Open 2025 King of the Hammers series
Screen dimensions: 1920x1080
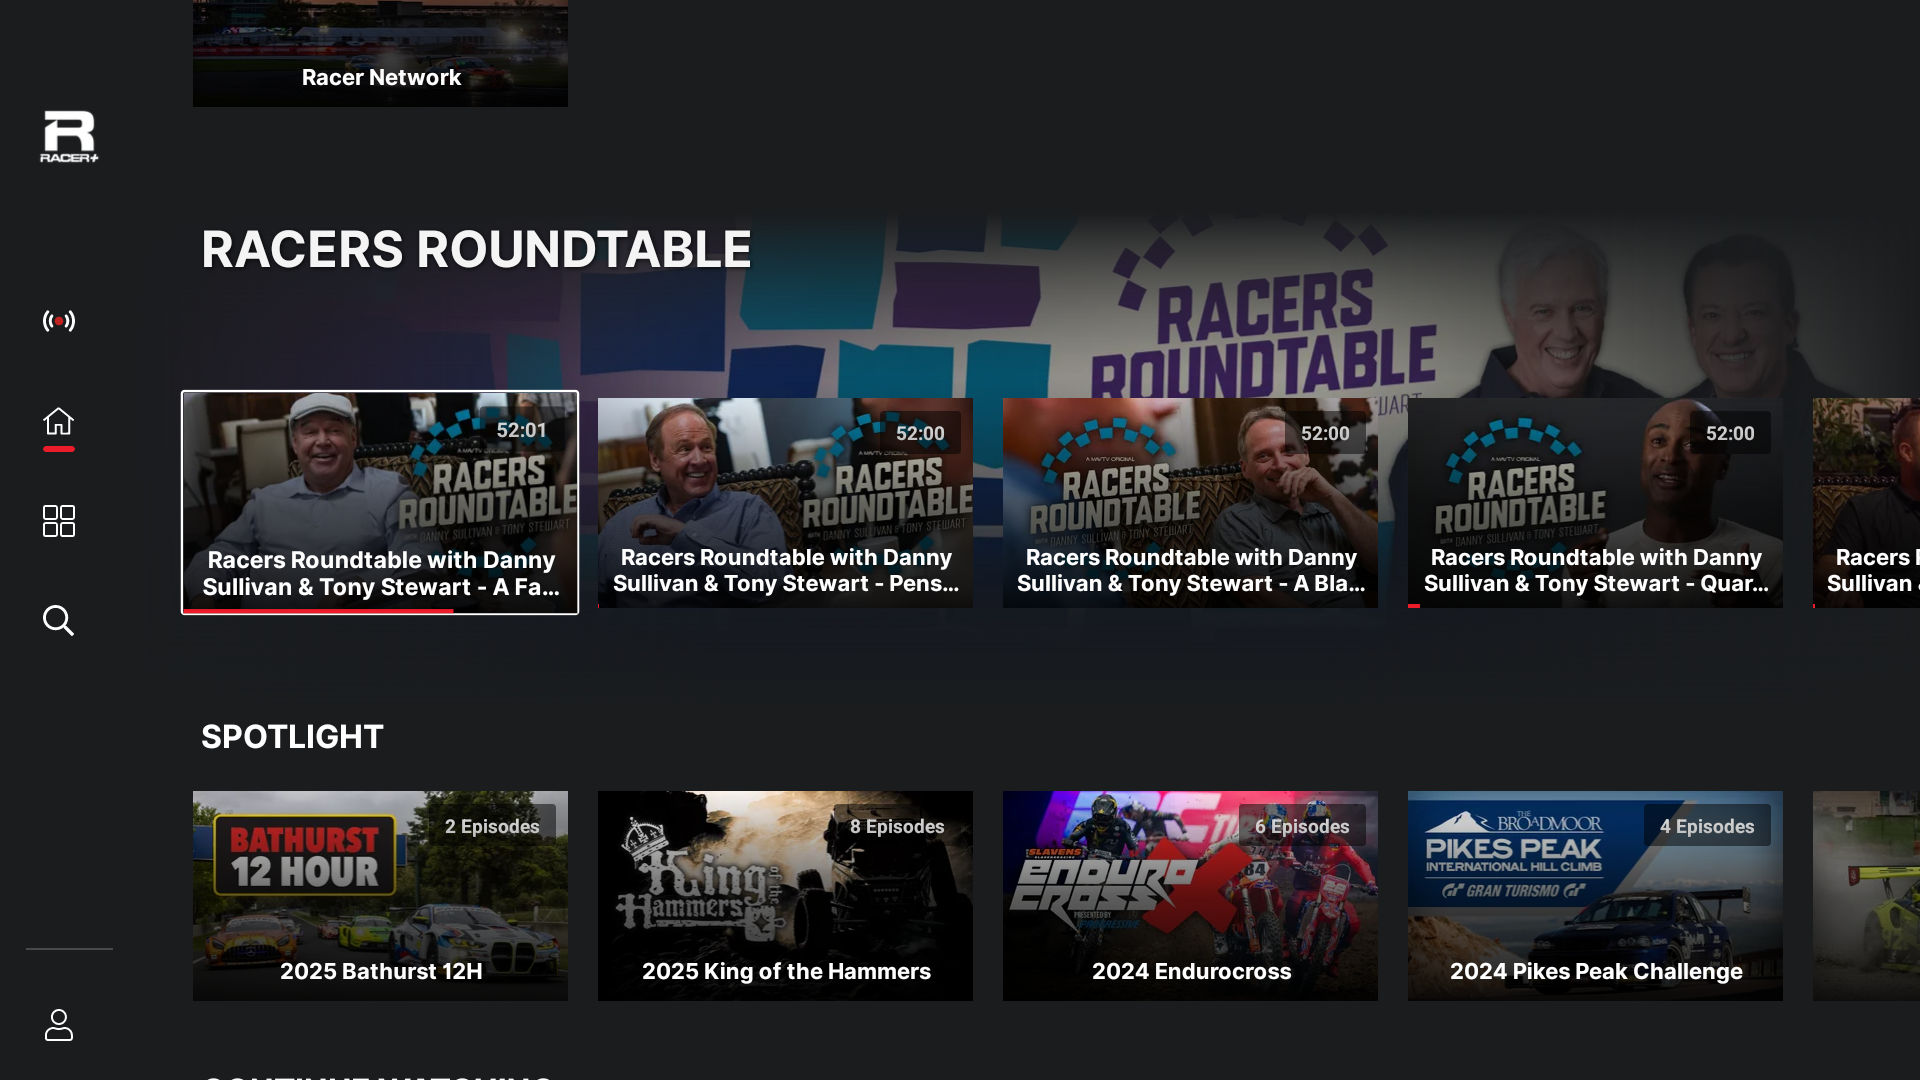[x=785, y=896]
